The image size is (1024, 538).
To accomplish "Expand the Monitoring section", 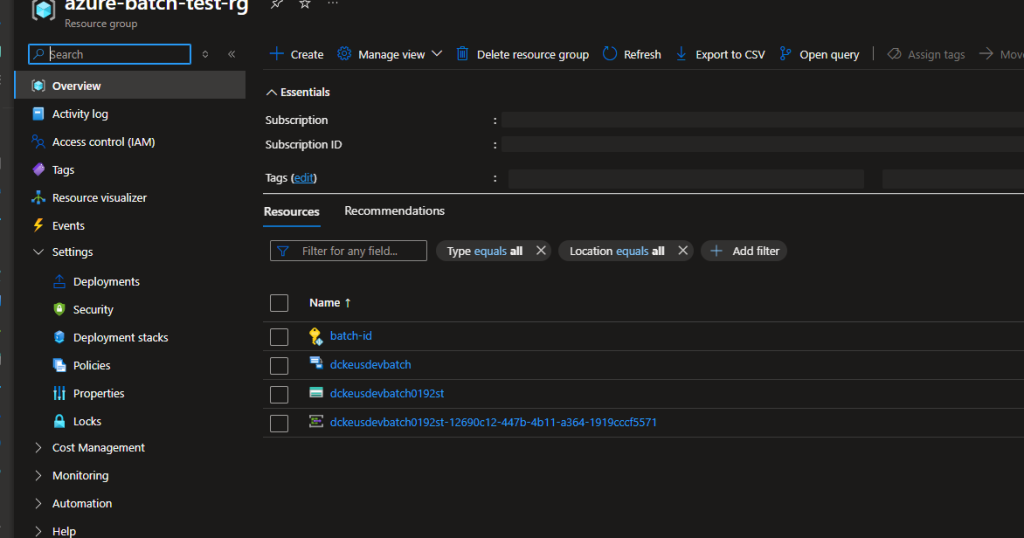I will coord(38,475).
